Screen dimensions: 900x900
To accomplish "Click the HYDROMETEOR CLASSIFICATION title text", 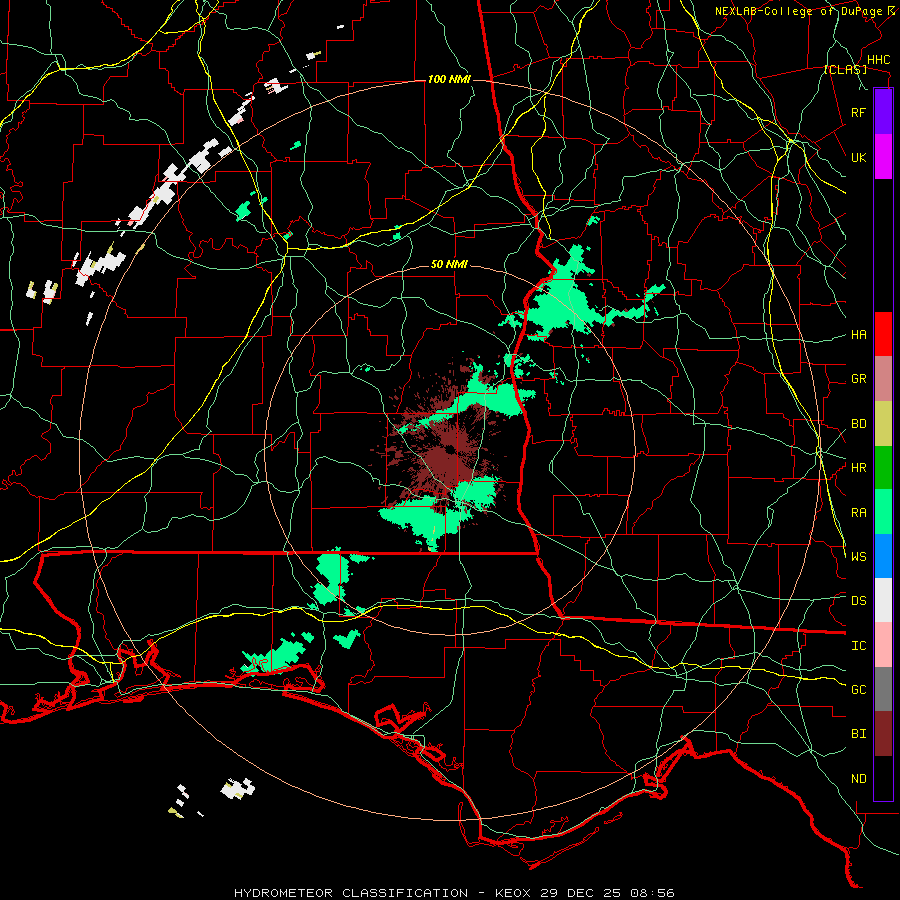I will (x=351, y=893).
